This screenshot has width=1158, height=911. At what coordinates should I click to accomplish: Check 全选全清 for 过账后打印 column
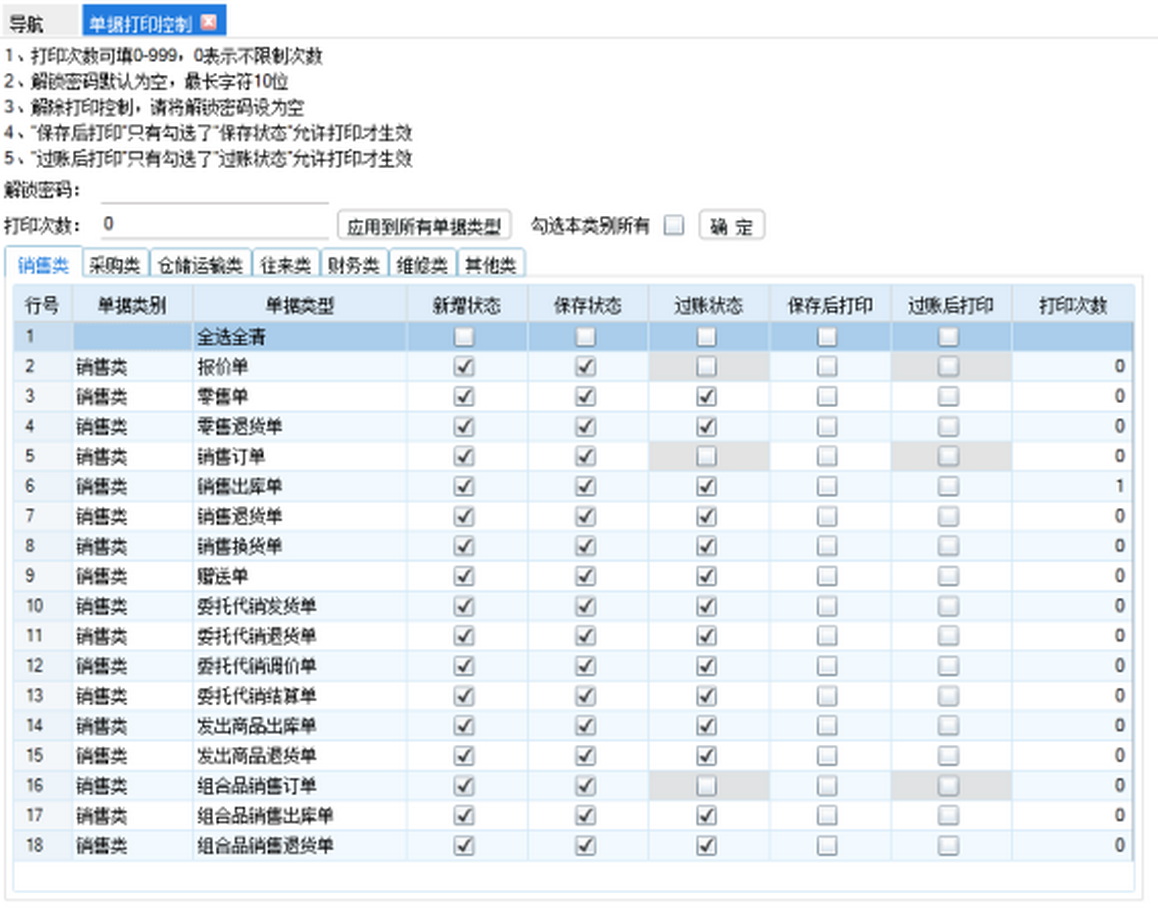[948, 337]
